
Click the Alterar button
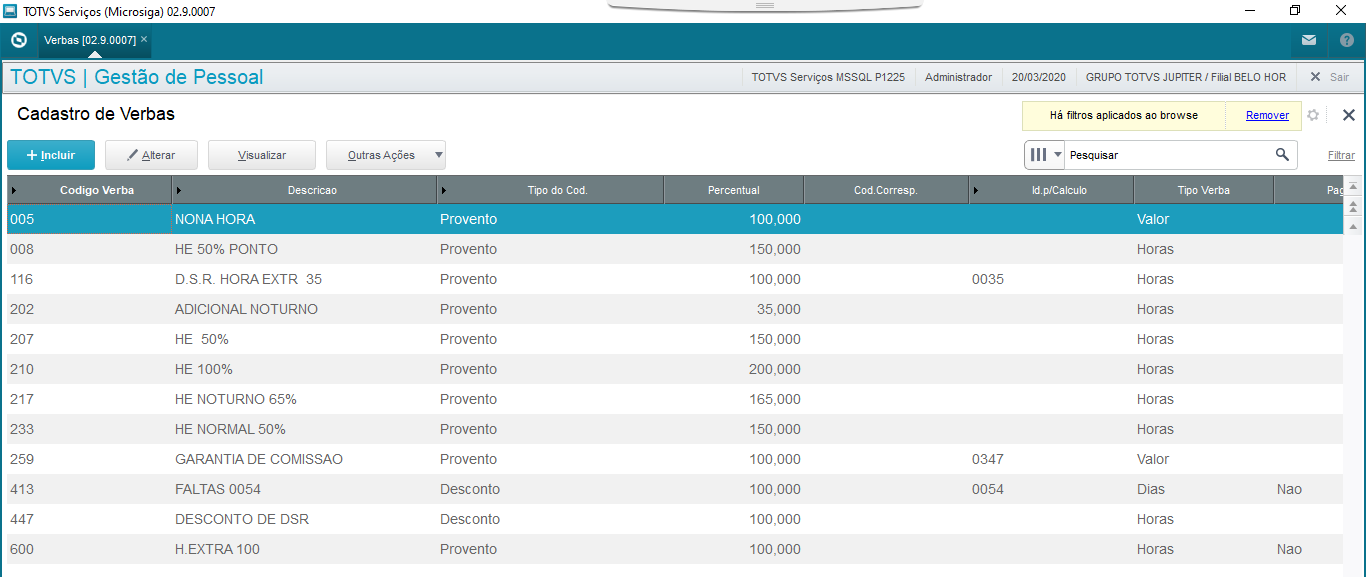click(151, 155)
